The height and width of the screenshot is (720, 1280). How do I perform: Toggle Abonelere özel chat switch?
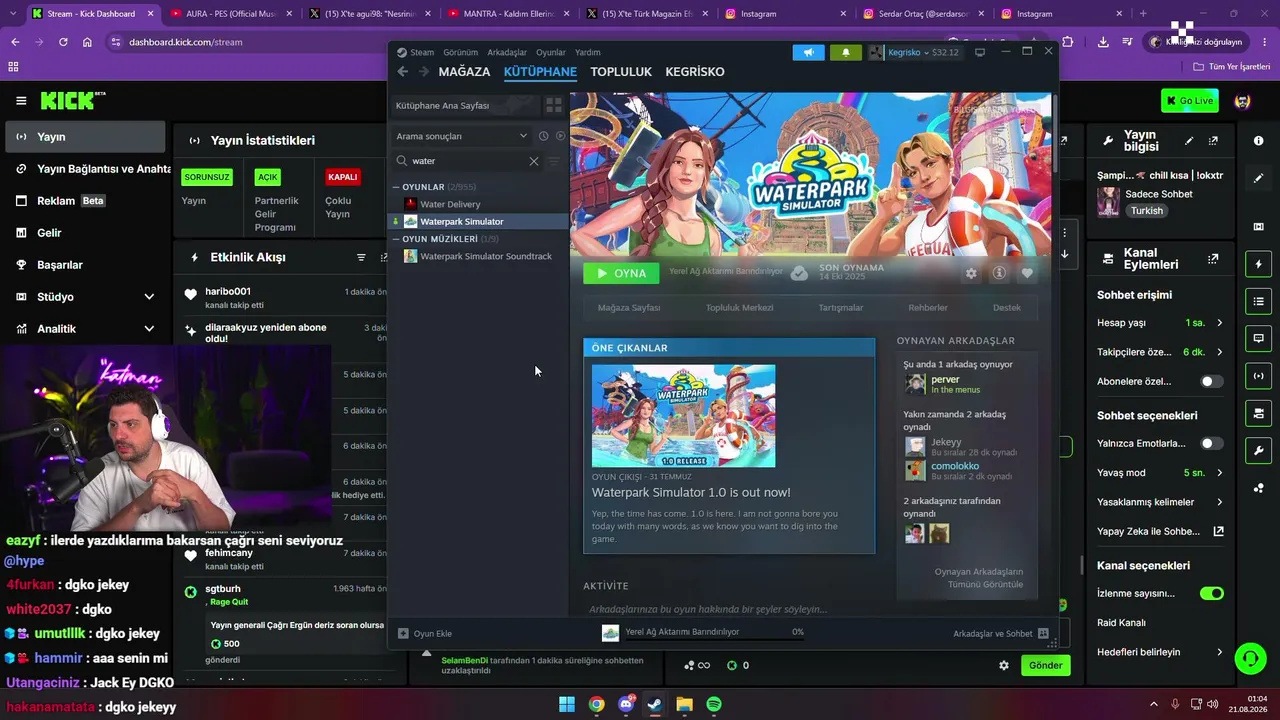[x=1211, y=381]
